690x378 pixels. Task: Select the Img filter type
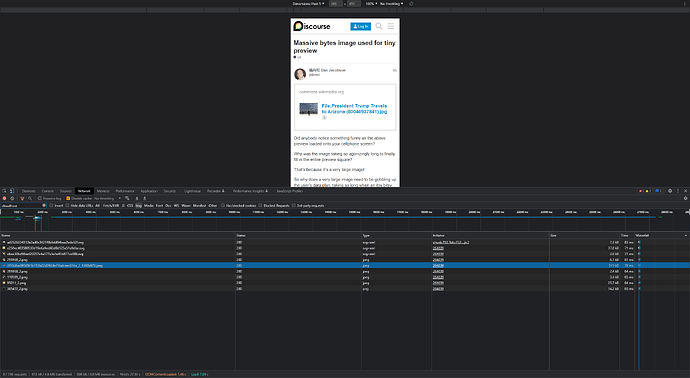(x=139, y=206)
